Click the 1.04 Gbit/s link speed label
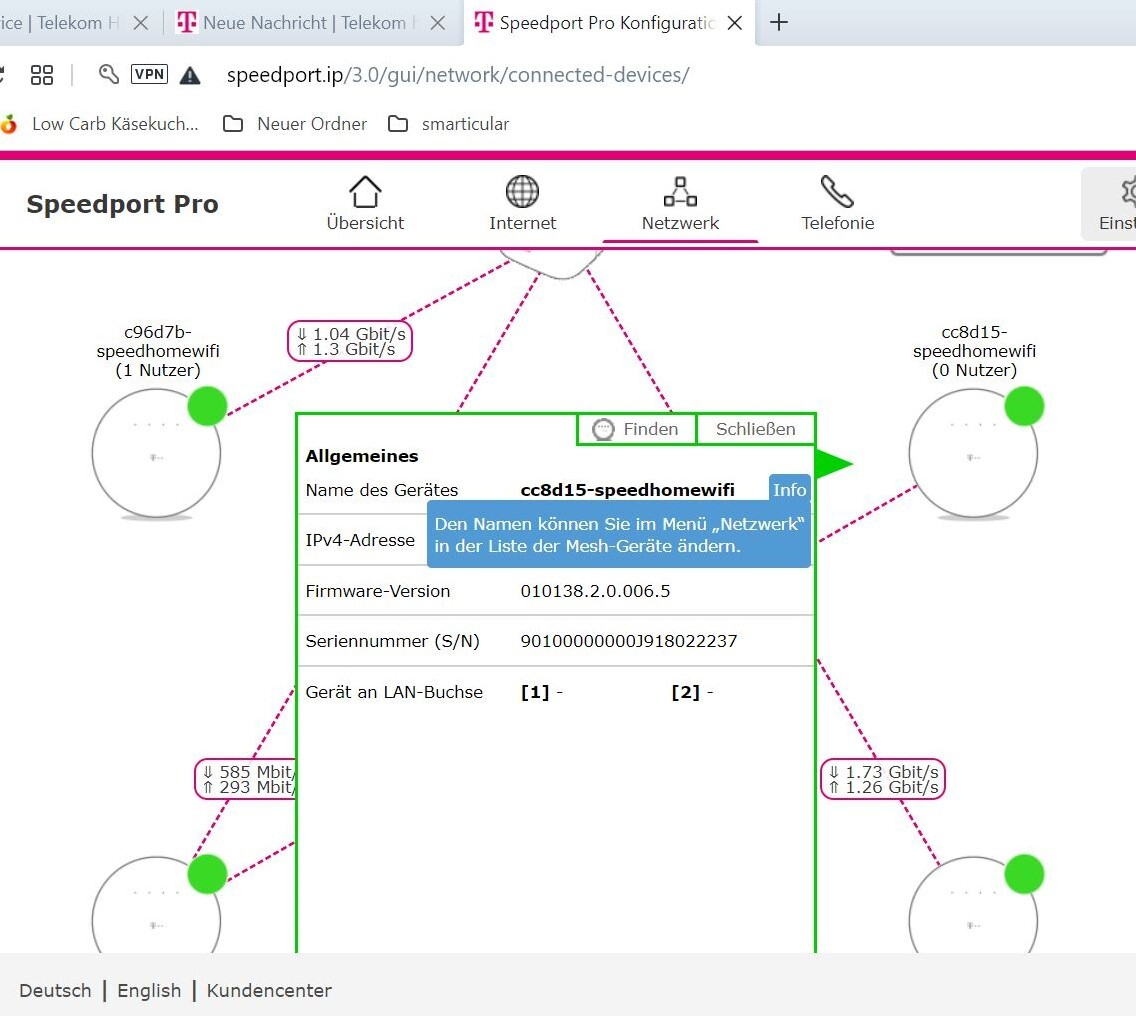Image resolution: width=1136 pixels, height=1016 pixels. [350, 341]
